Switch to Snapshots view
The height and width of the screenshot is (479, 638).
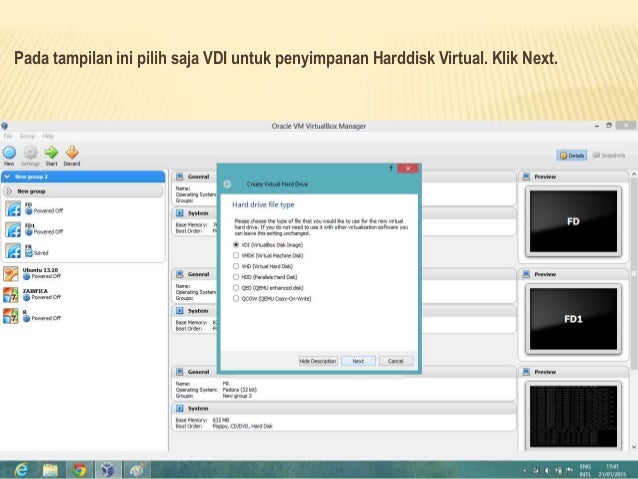(x=609, y=155)
